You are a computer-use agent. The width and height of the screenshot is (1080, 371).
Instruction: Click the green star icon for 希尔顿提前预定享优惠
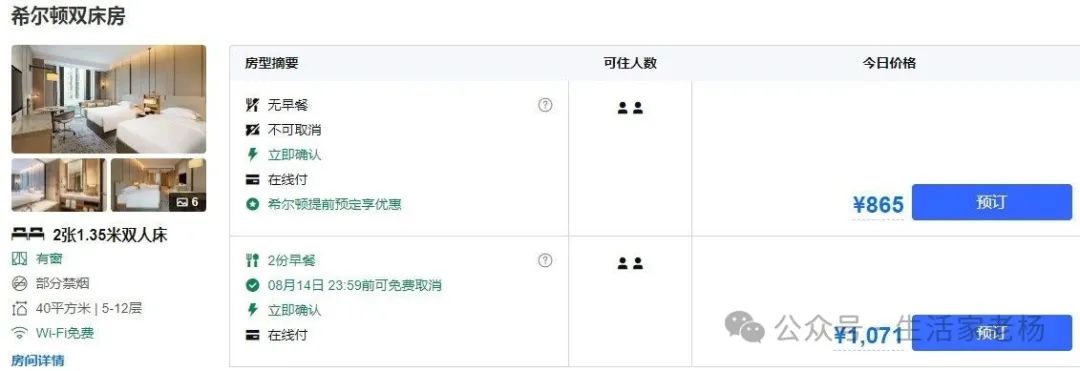[253, 204]
